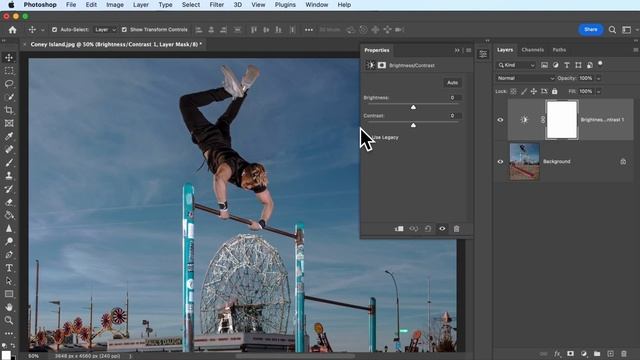The height and width of the screenshot is (360, 640).
Task: Enable the Use Legacy checkbox
Action: (x=368, y=138)
